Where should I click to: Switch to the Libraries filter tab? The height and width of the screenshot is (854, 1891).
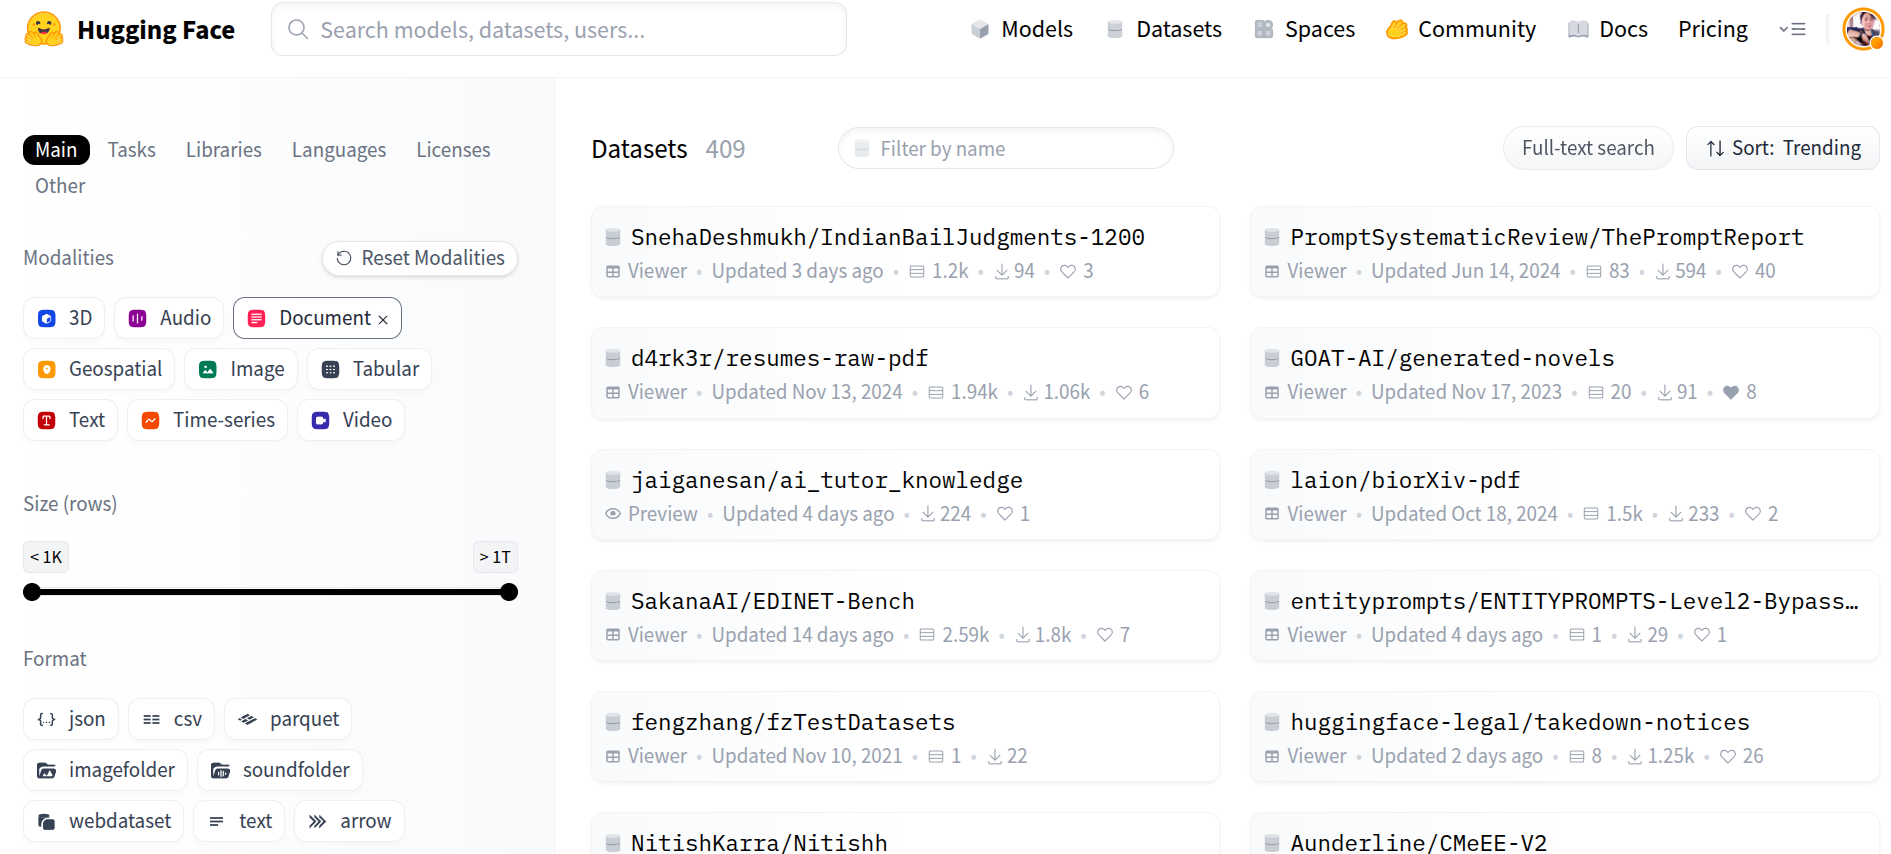point(224,150)
